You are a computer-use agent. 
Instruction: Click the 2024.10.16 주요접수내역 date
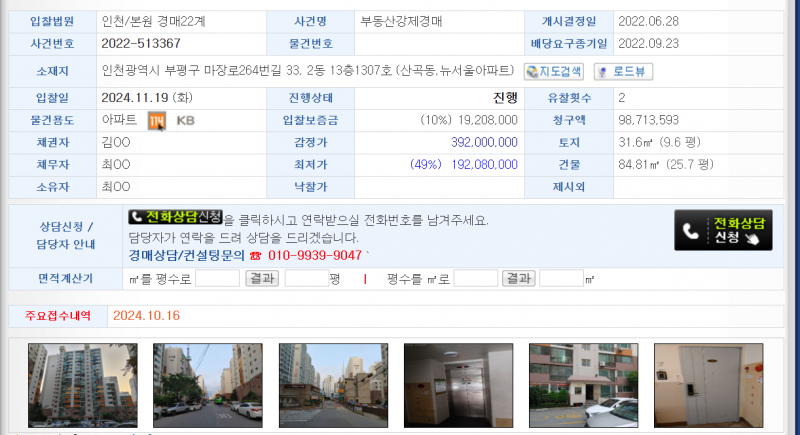[146, 315]
